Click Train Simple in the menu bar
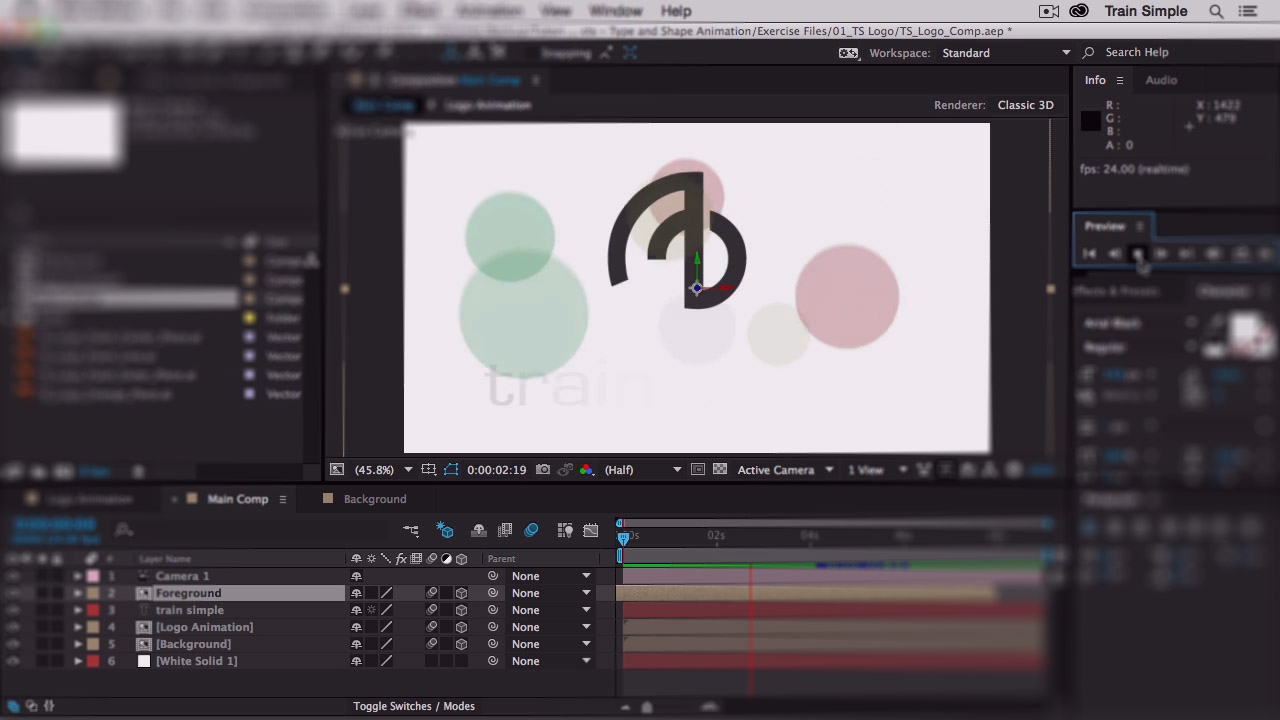 [1146, 11]
